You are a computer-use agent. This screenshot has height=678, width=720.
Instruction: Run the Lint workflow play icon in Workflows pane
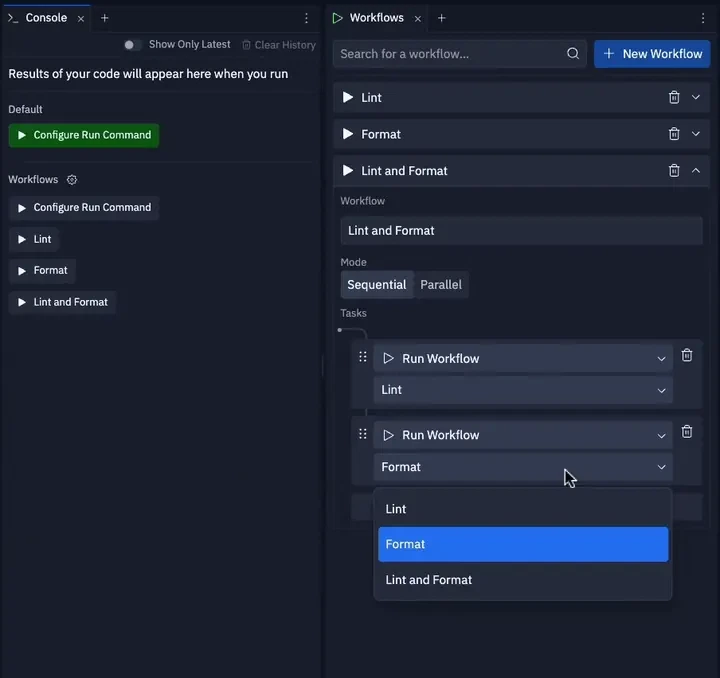(x=348, y=97)
